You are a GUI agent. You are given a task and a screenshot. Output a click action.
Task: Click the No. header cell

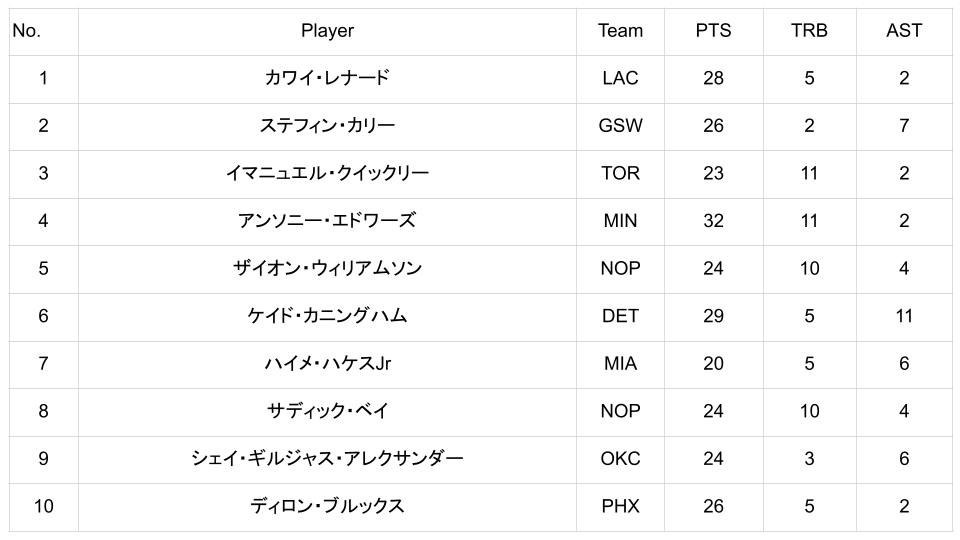[x=27, y=31]
